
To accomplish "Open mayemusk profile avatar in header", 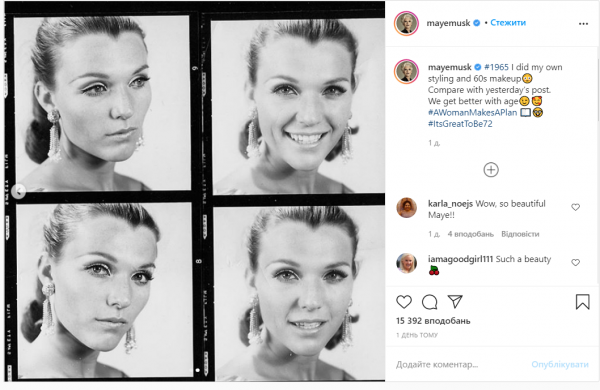I will [406, 23].
